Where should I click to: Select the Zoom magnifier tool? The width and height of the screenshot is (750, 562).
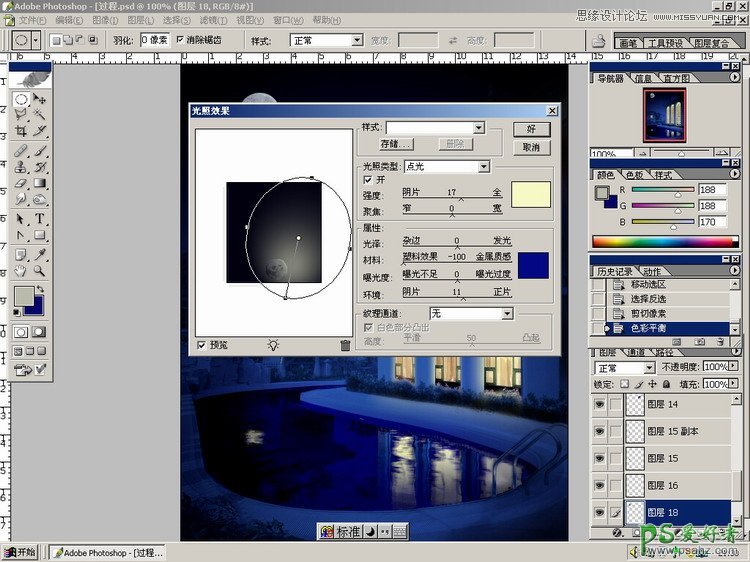[40, 270]
